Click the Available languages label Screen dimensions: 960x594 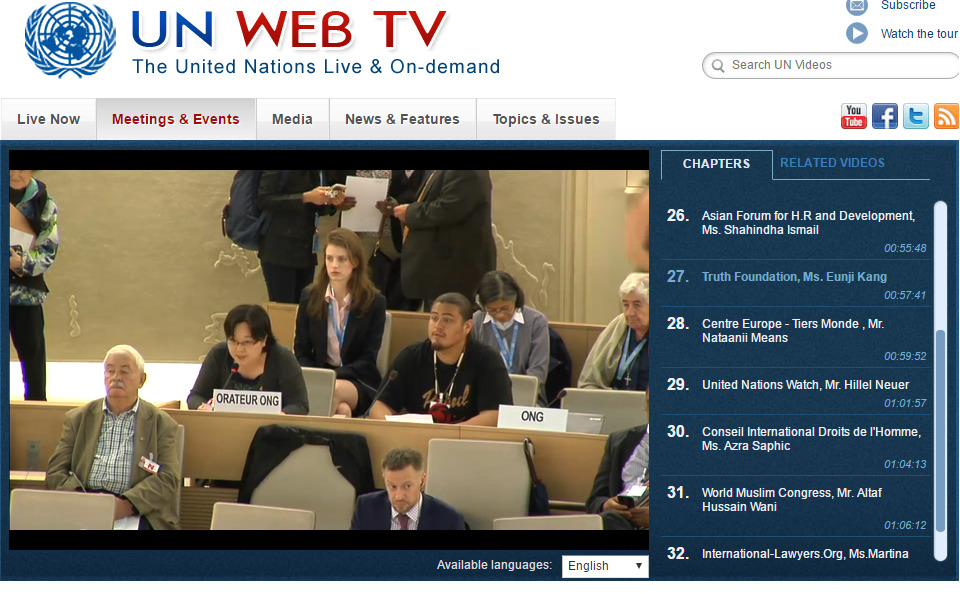(x=494, y=565)
